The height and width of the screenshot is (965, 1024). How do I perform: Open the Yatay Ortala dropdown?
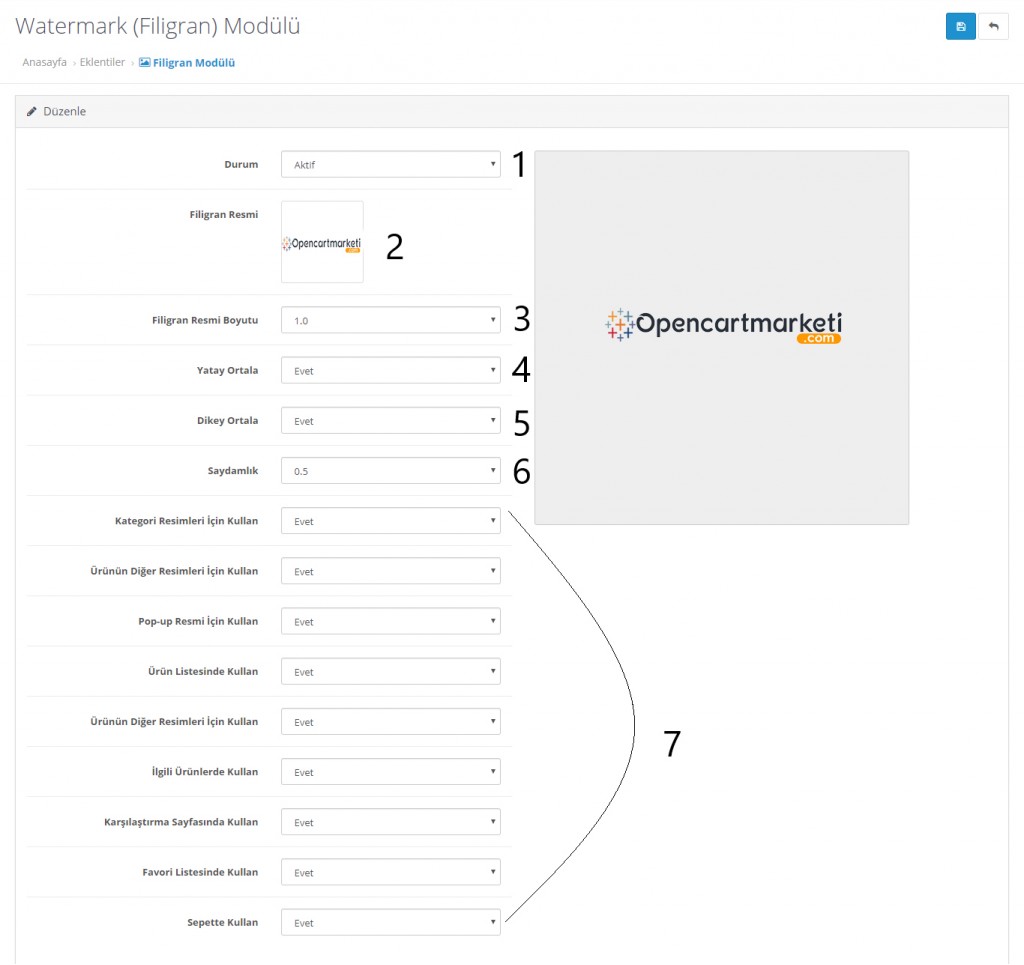[x=390, y=370]
